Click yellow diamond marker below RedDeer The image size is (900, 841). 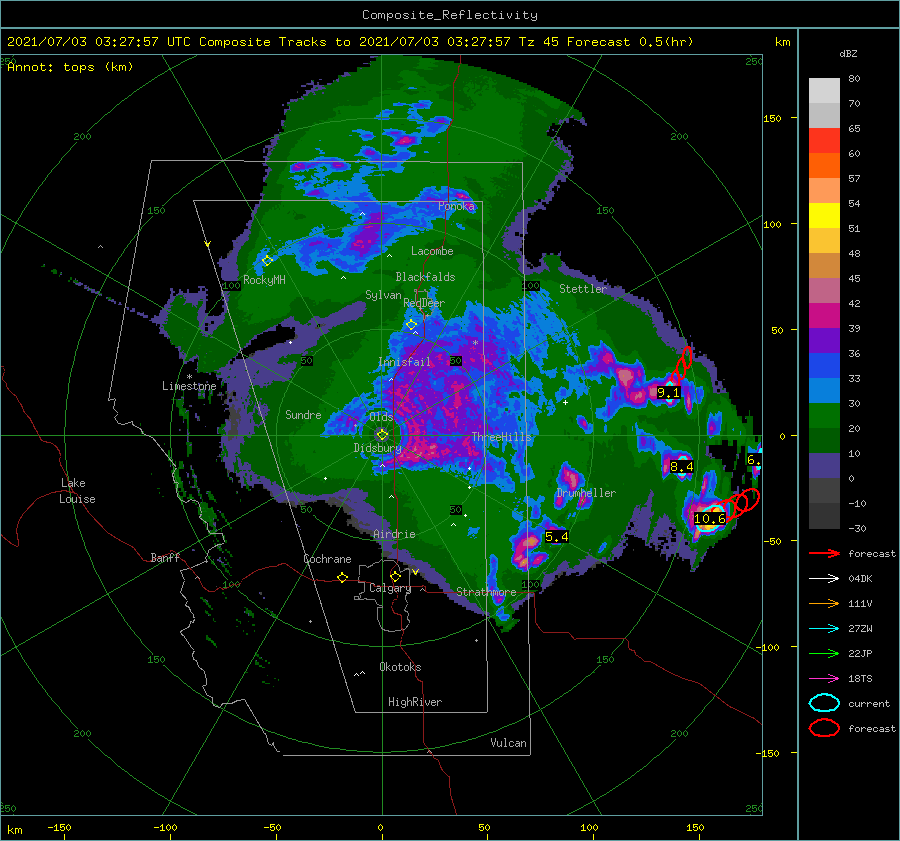[412, 325]
